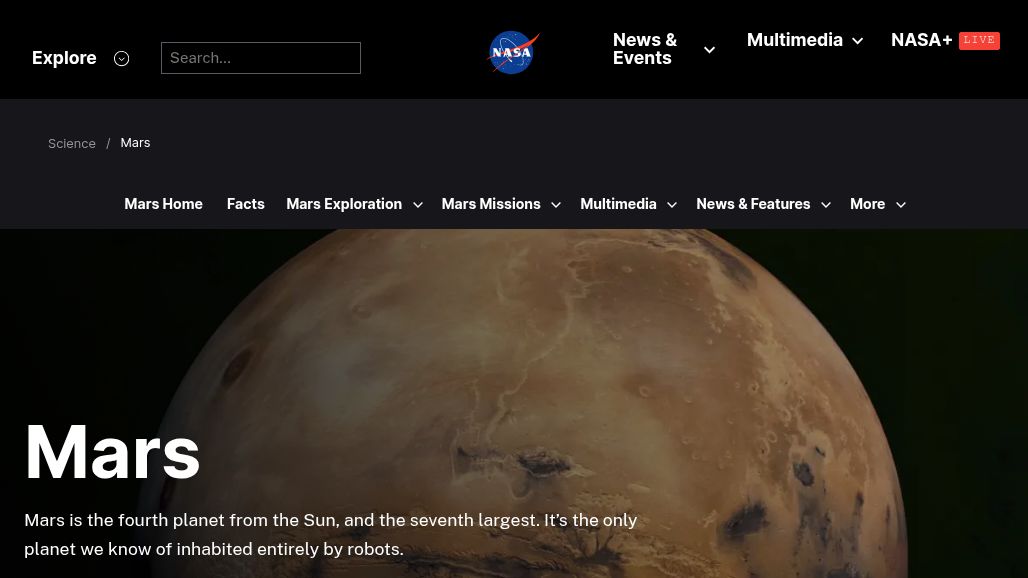Select the Facts menu item

click(x=245, y=203)
